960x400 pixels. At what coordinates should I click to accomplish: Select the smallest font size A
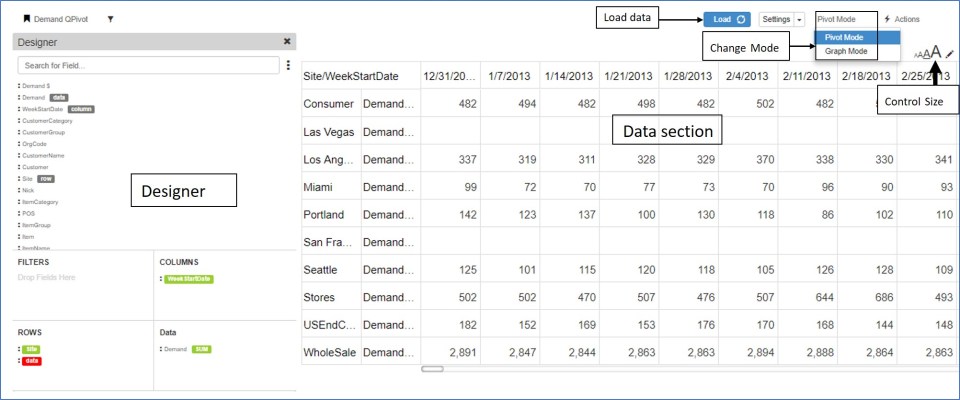(x=916, y=56)
